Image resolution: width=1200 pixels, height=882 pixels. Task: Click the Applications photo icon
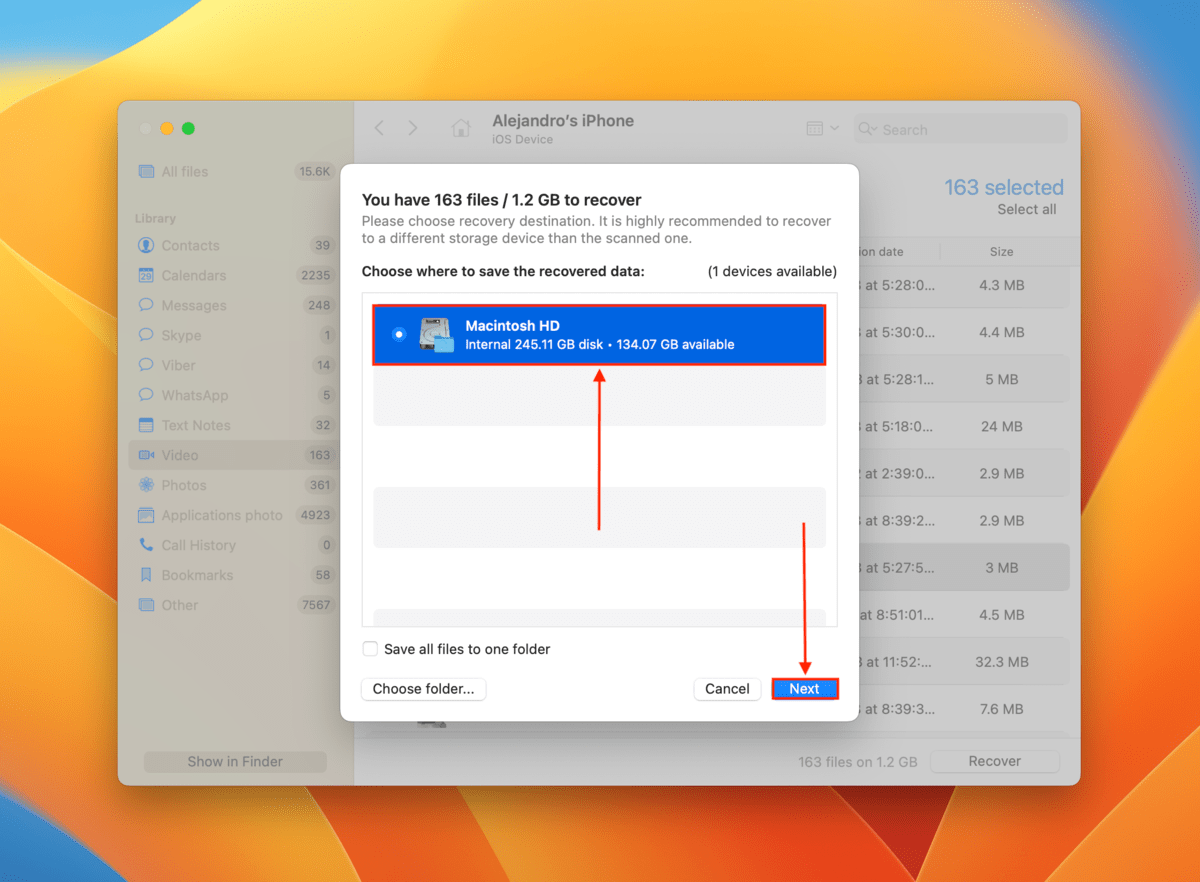coord(146,515)
